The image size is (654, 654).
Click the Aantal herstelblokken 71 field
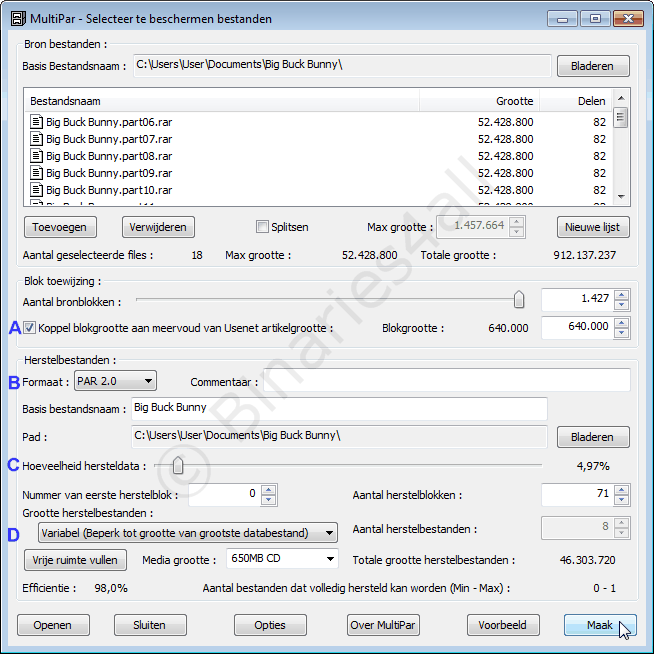[x=577, y=495]
